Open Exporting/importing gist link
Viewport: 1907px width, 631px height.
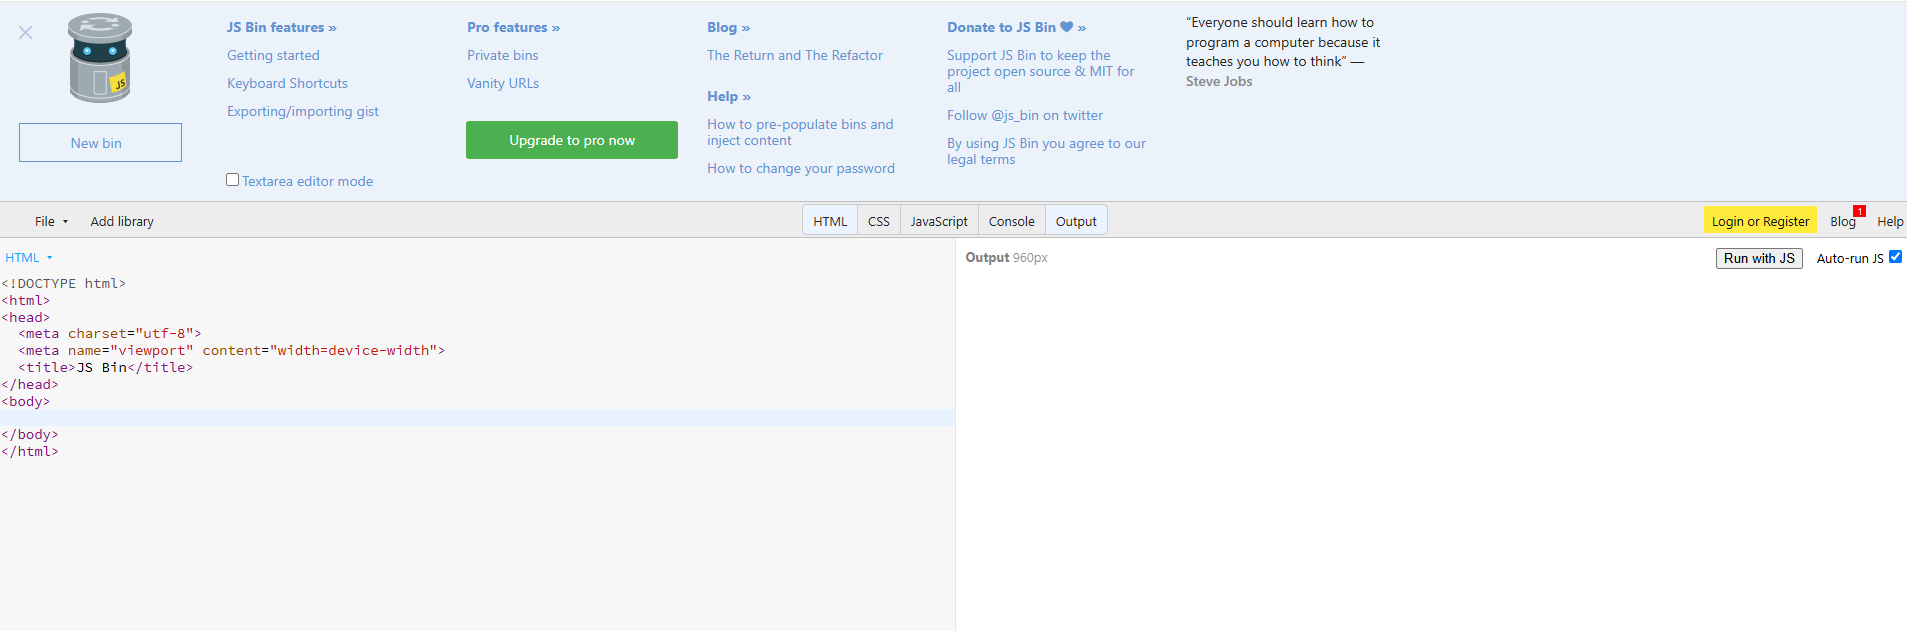coord(303,111)
